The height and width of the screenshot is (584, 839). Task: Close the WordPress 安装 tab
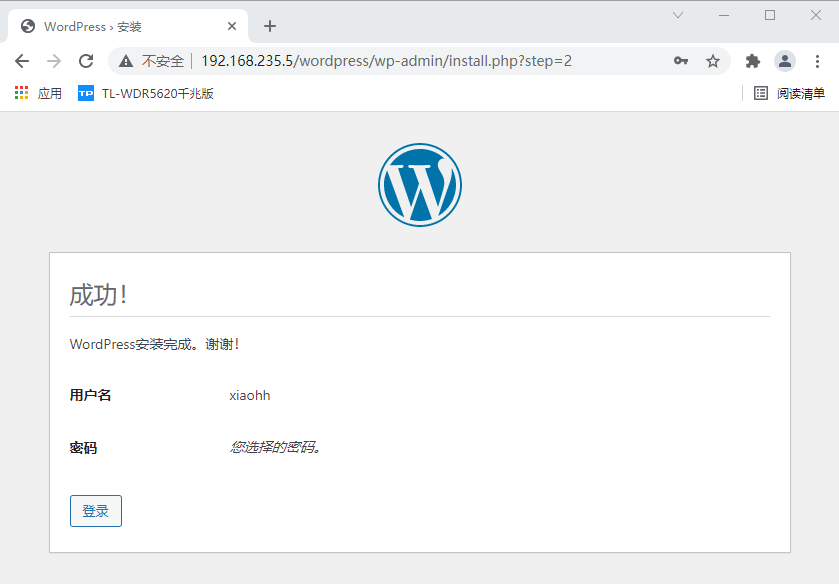232,26
